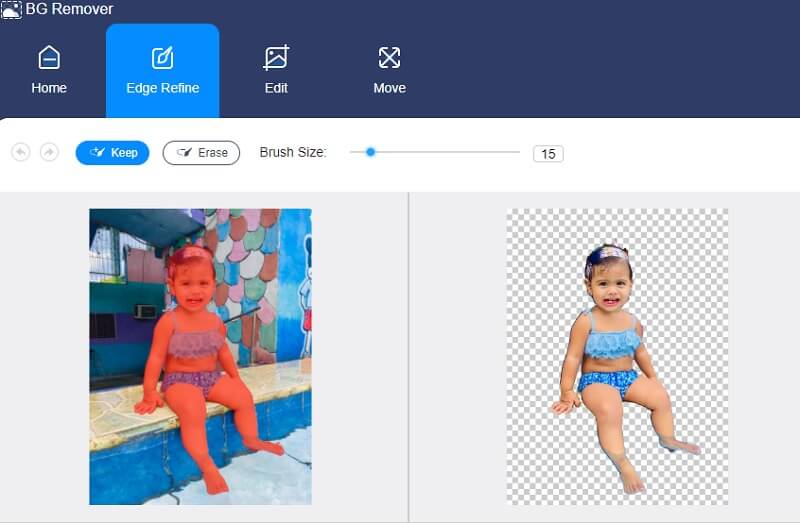
Task: Activate the Erase brush
Action: pyautogui.click(x=201, y=153)
